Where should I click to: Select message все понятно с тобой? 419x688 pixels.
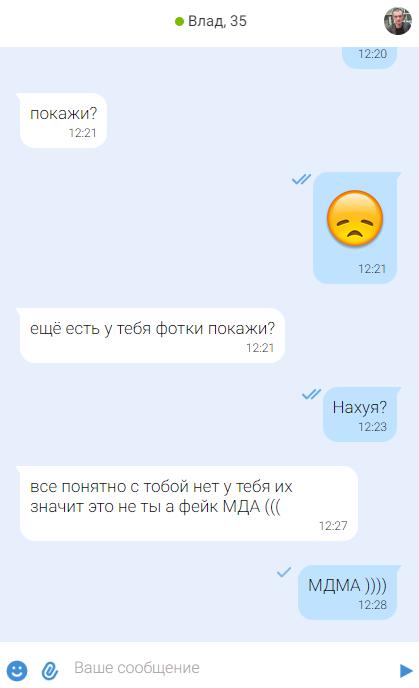click(x=189, y=504)
